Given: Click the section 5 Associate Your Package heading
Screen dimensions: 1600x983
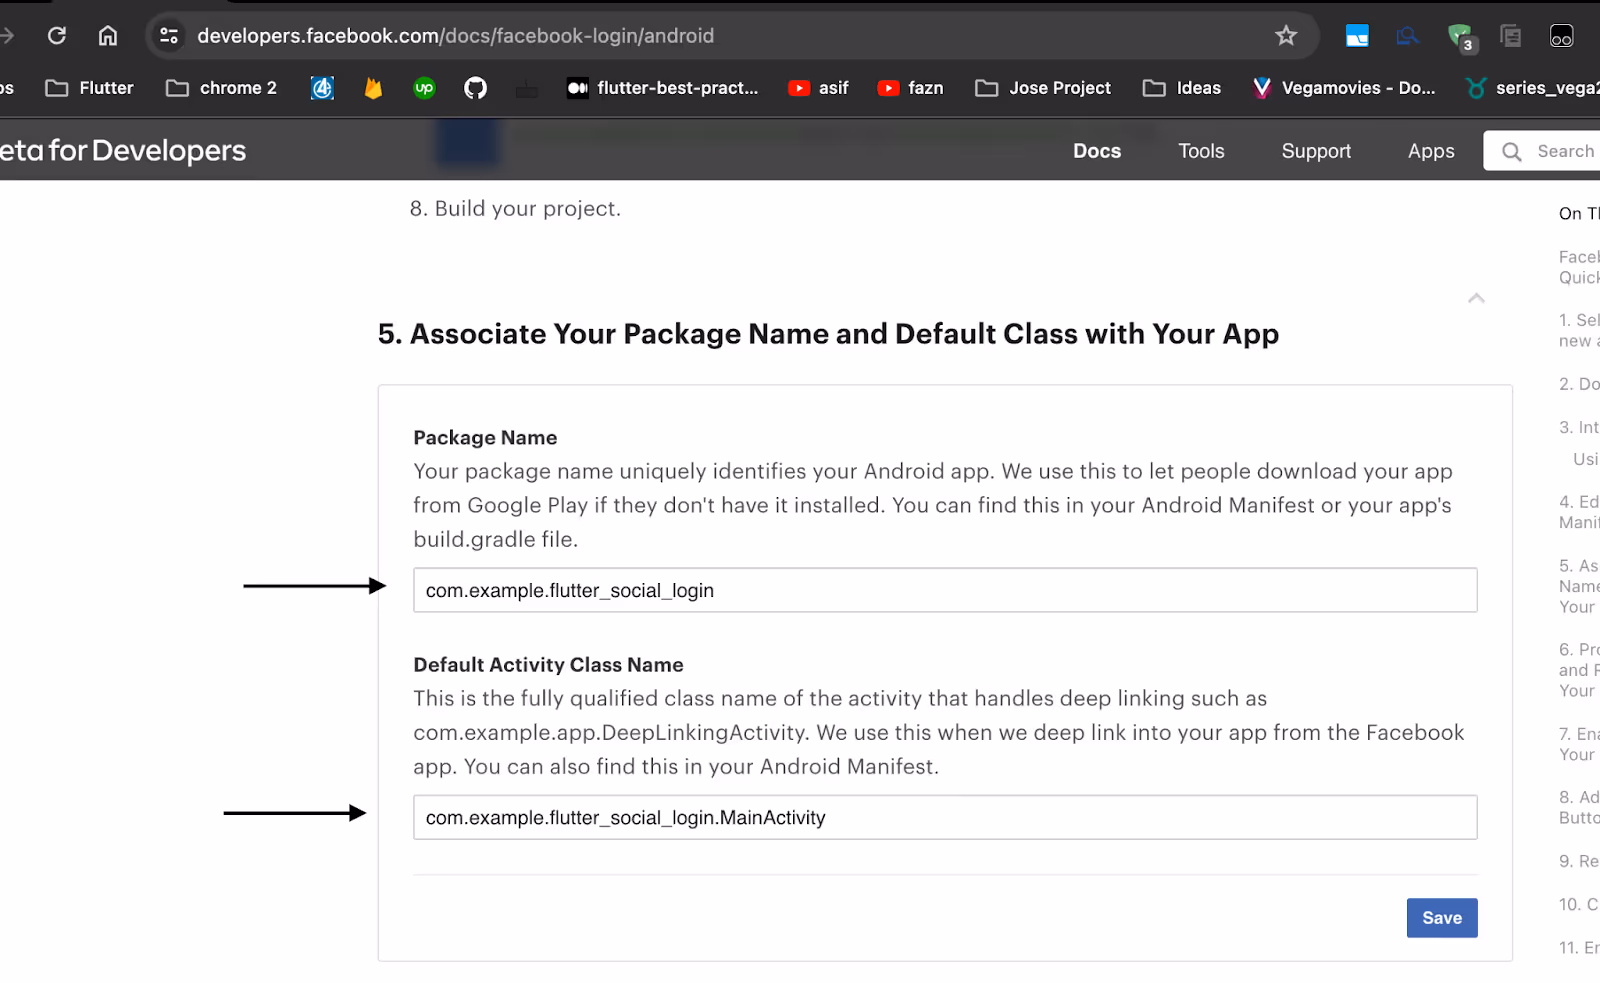Looking at the screenshot, I should tap(828, 334).
